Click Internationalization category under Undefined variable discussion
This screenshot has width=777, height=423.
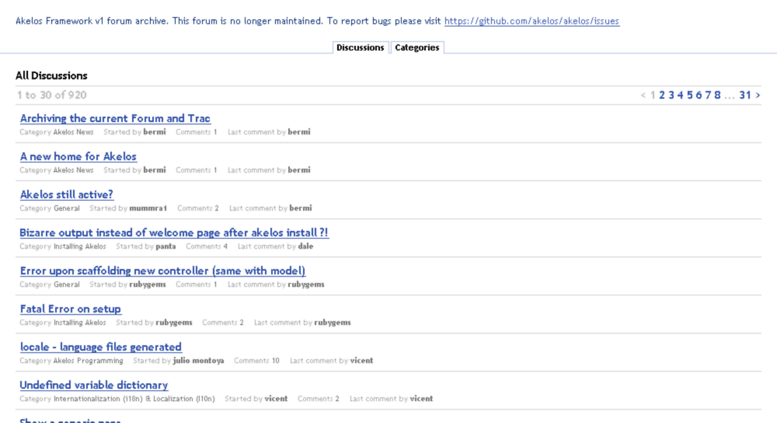pyautogui.click(x=134, y=399)
